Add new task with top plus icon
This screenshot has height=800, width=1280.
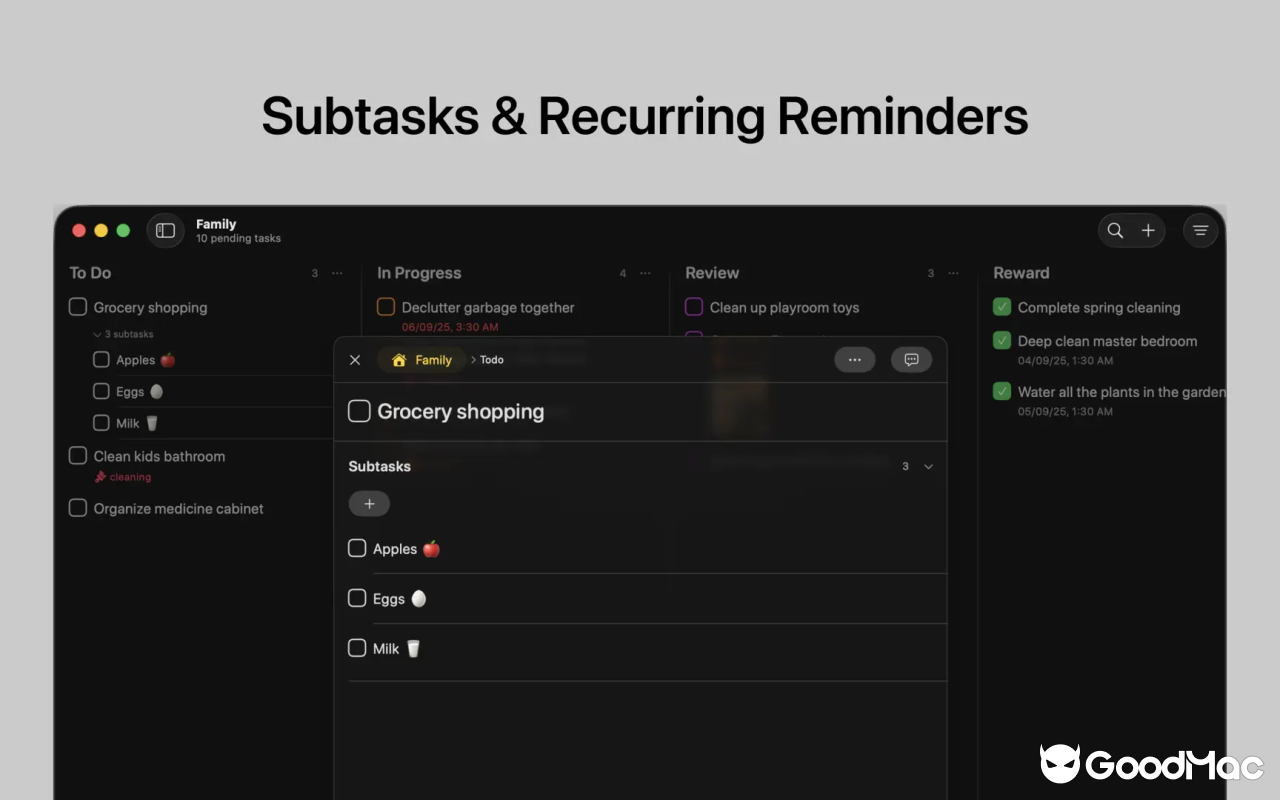coord(1148,231)
